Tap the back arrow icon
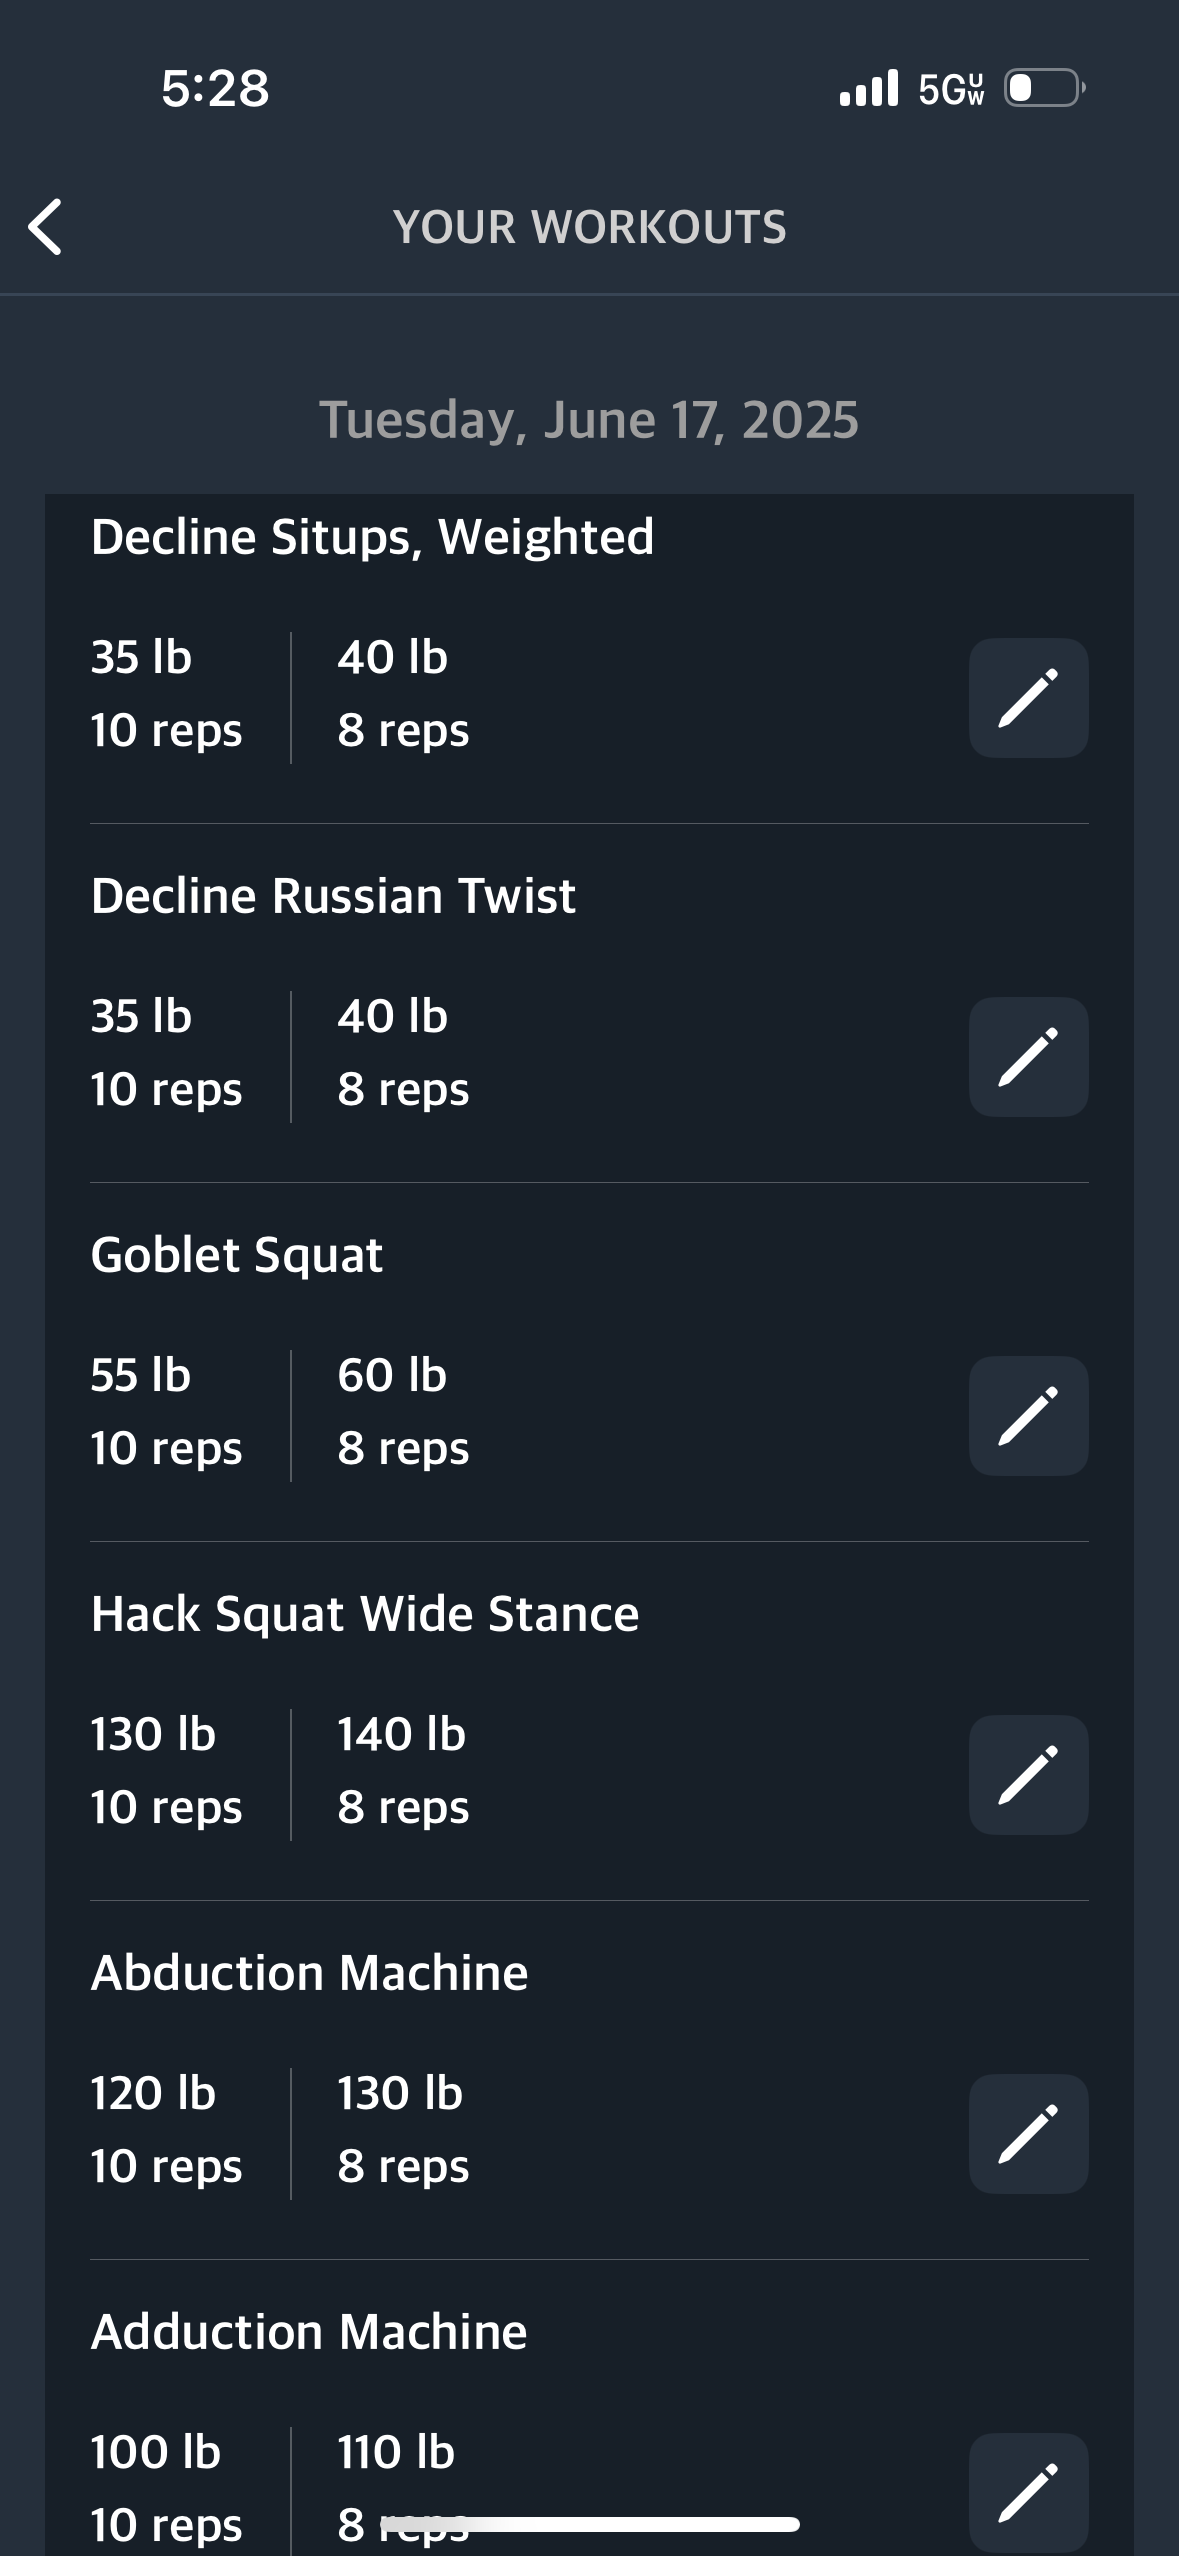Image resolution: width=1179 pixels, height=2556 pixels. tap(45, 227)
